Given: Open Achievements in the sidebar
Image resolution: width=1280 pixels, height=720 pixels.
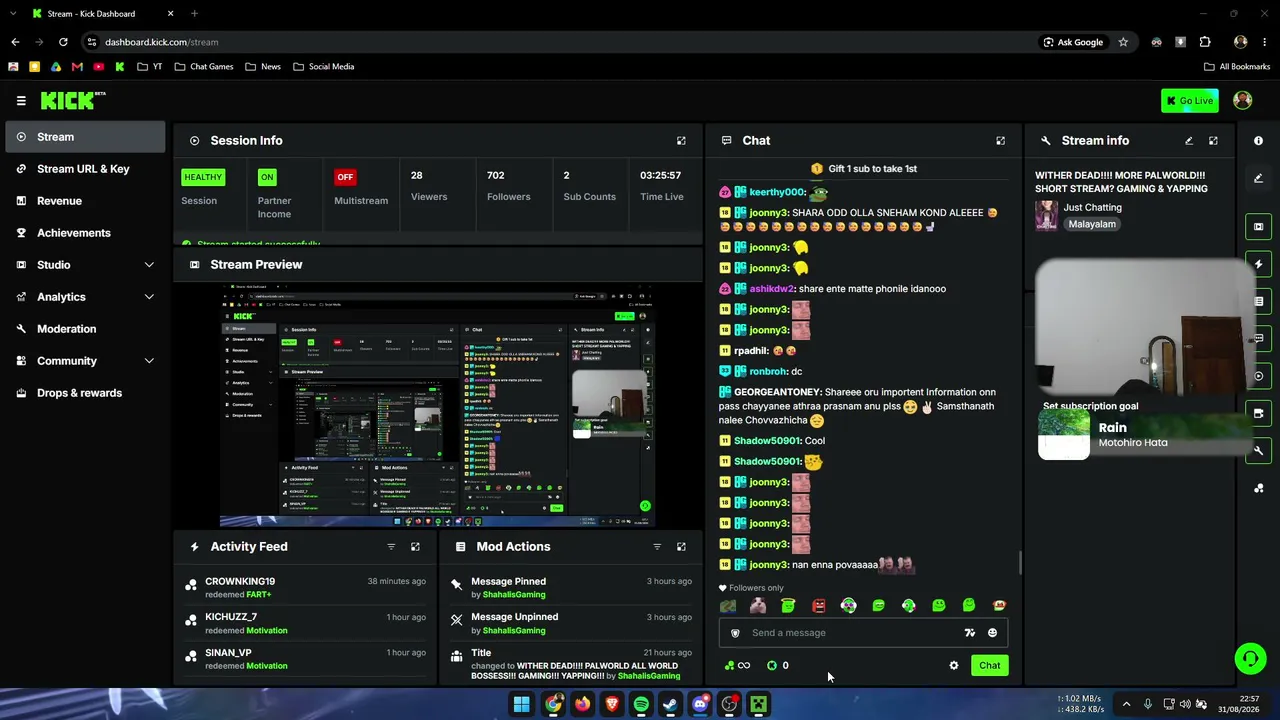Looking at the screenshot, I should (x=84, y=233).
